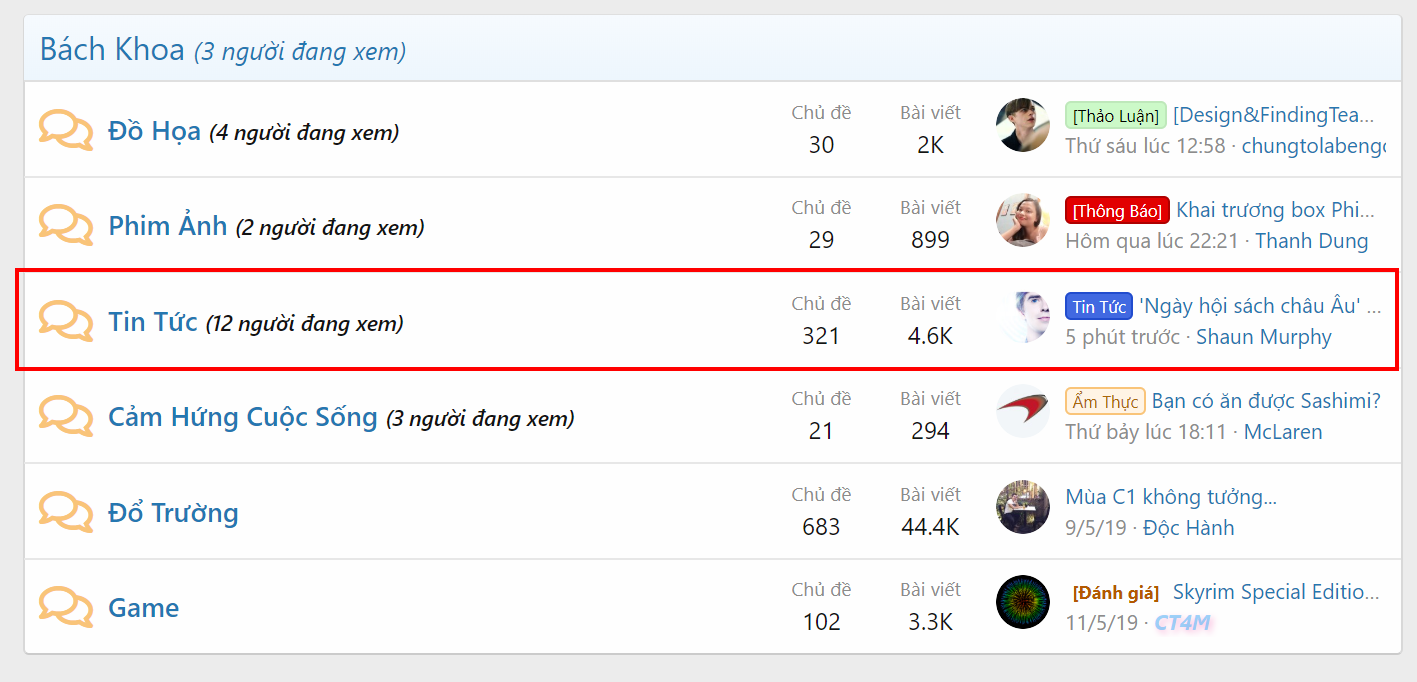
Task: Click McLaren's avatar thumbnail
Action: (x=1022, y=411)
